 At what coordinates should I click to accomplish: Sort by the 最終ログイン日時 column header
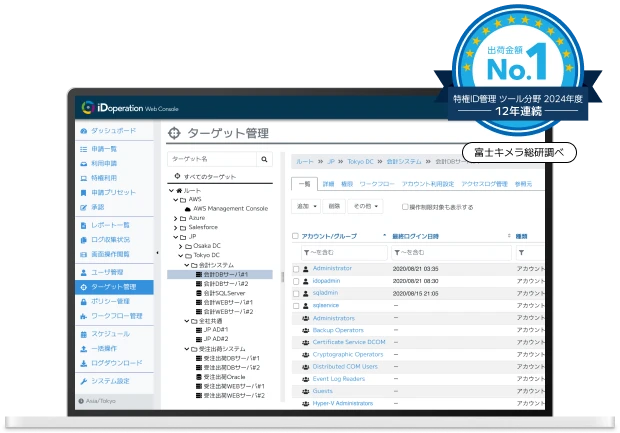point(415,236)
